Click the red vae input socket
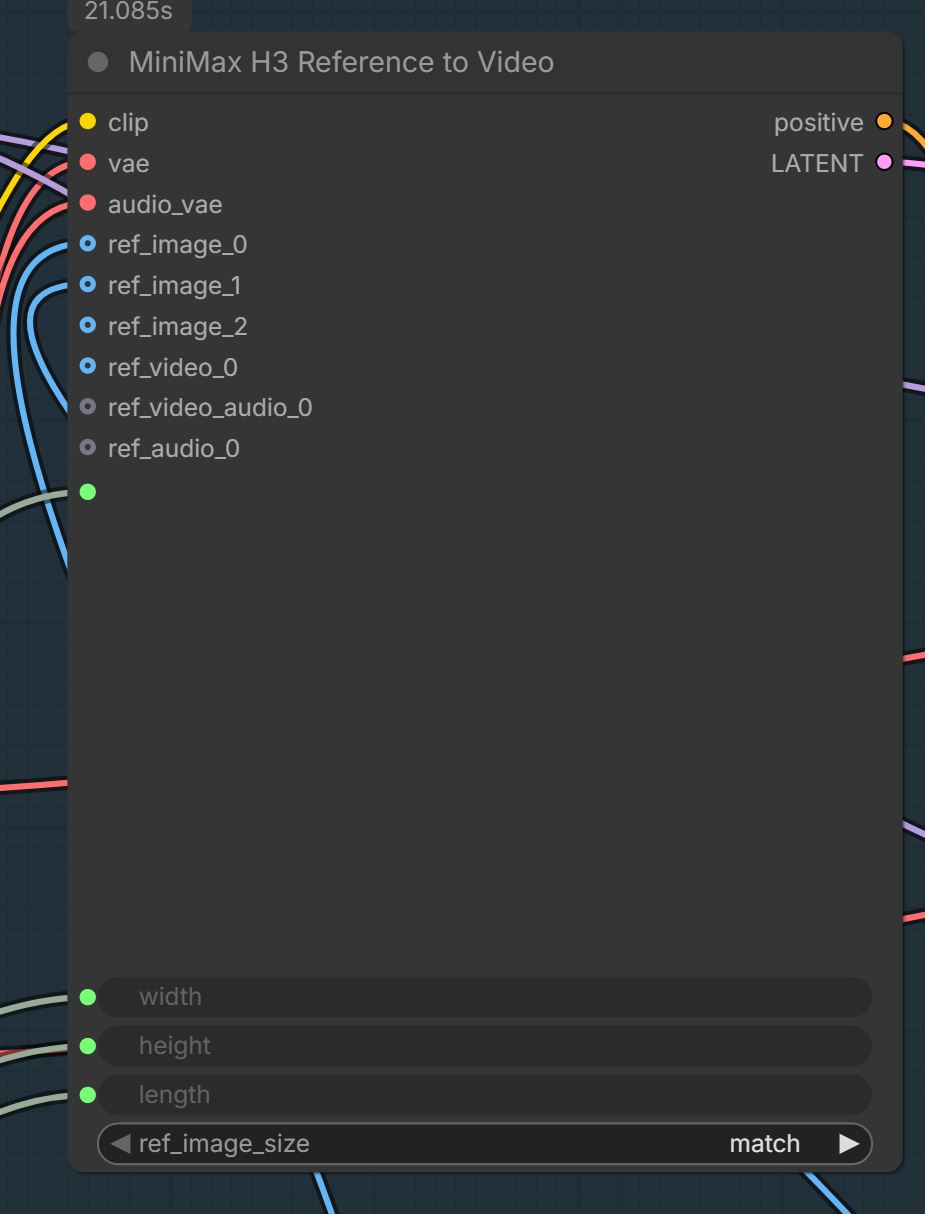Image resolution: width=925 pixels, height=1214 pixels. (88, 163)
